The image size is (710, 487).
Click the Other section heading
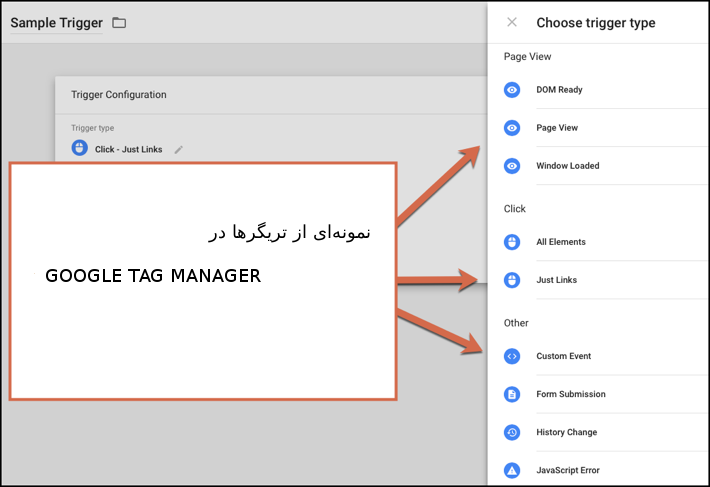(x=516, y=323)
